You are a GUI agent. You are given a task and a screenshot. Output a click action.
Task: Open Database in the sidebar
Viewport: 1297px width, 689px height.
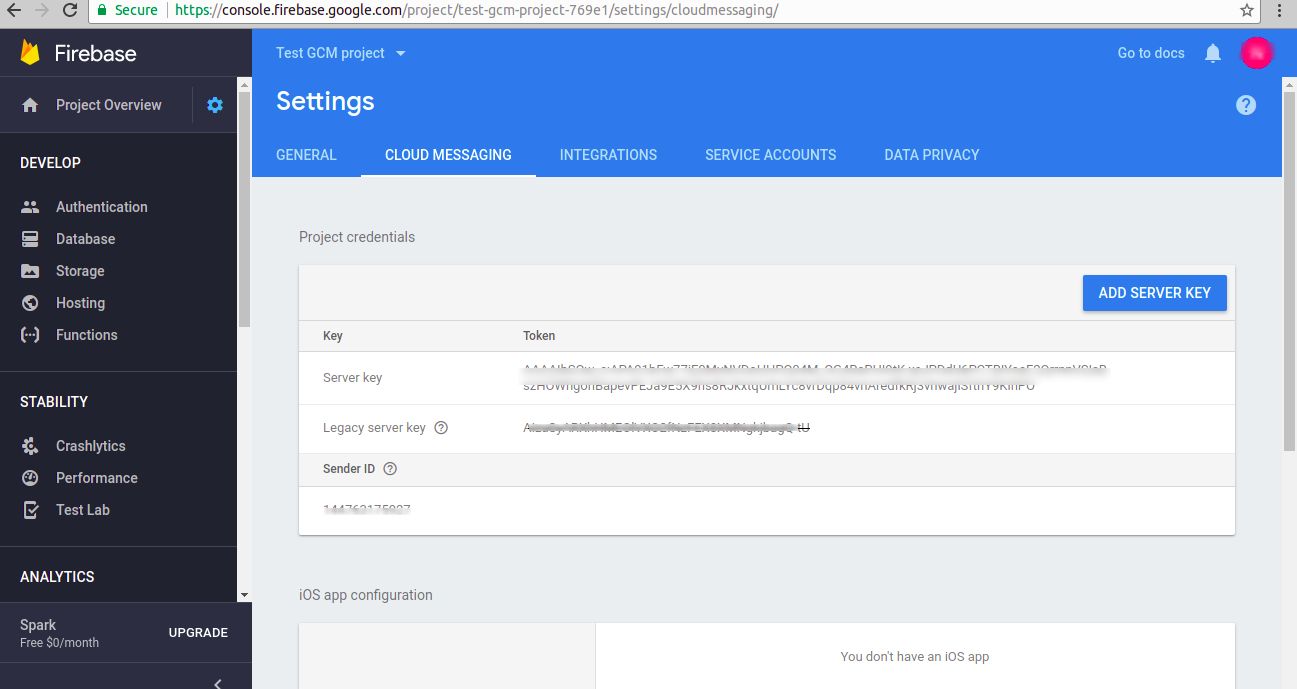tap(86, 239)
